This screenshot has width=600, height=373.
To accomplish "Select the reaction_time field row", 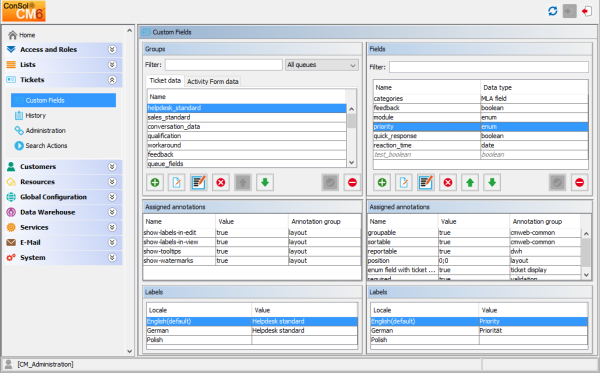I will tap(481, 145).
